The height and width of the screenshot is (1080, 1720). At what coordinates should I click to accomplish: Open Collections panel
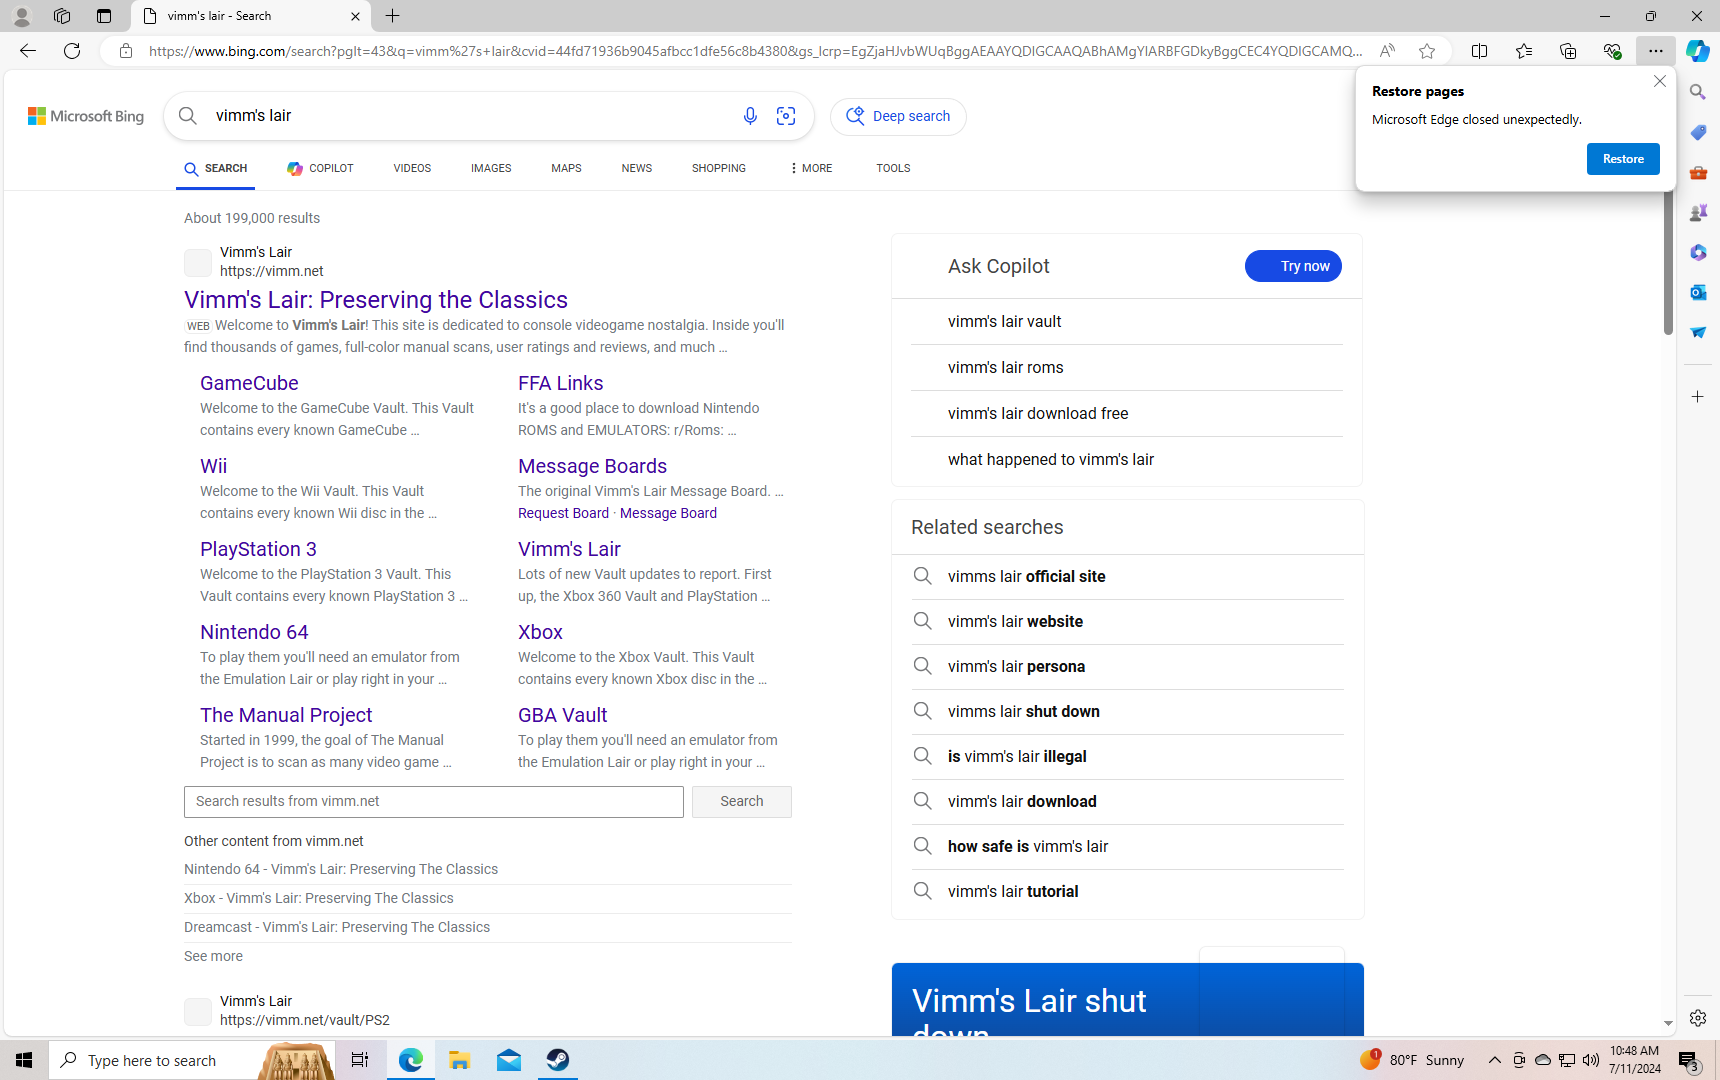click(1567, 51)
